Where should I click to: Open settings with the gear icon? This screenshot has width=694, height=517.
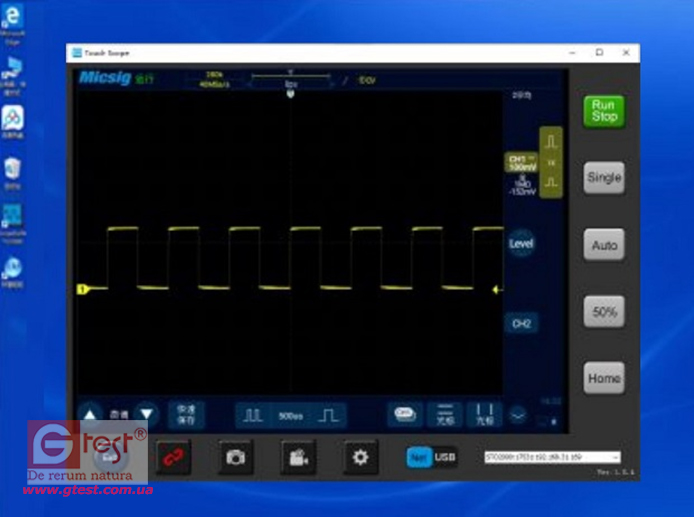tap(360, 456)
